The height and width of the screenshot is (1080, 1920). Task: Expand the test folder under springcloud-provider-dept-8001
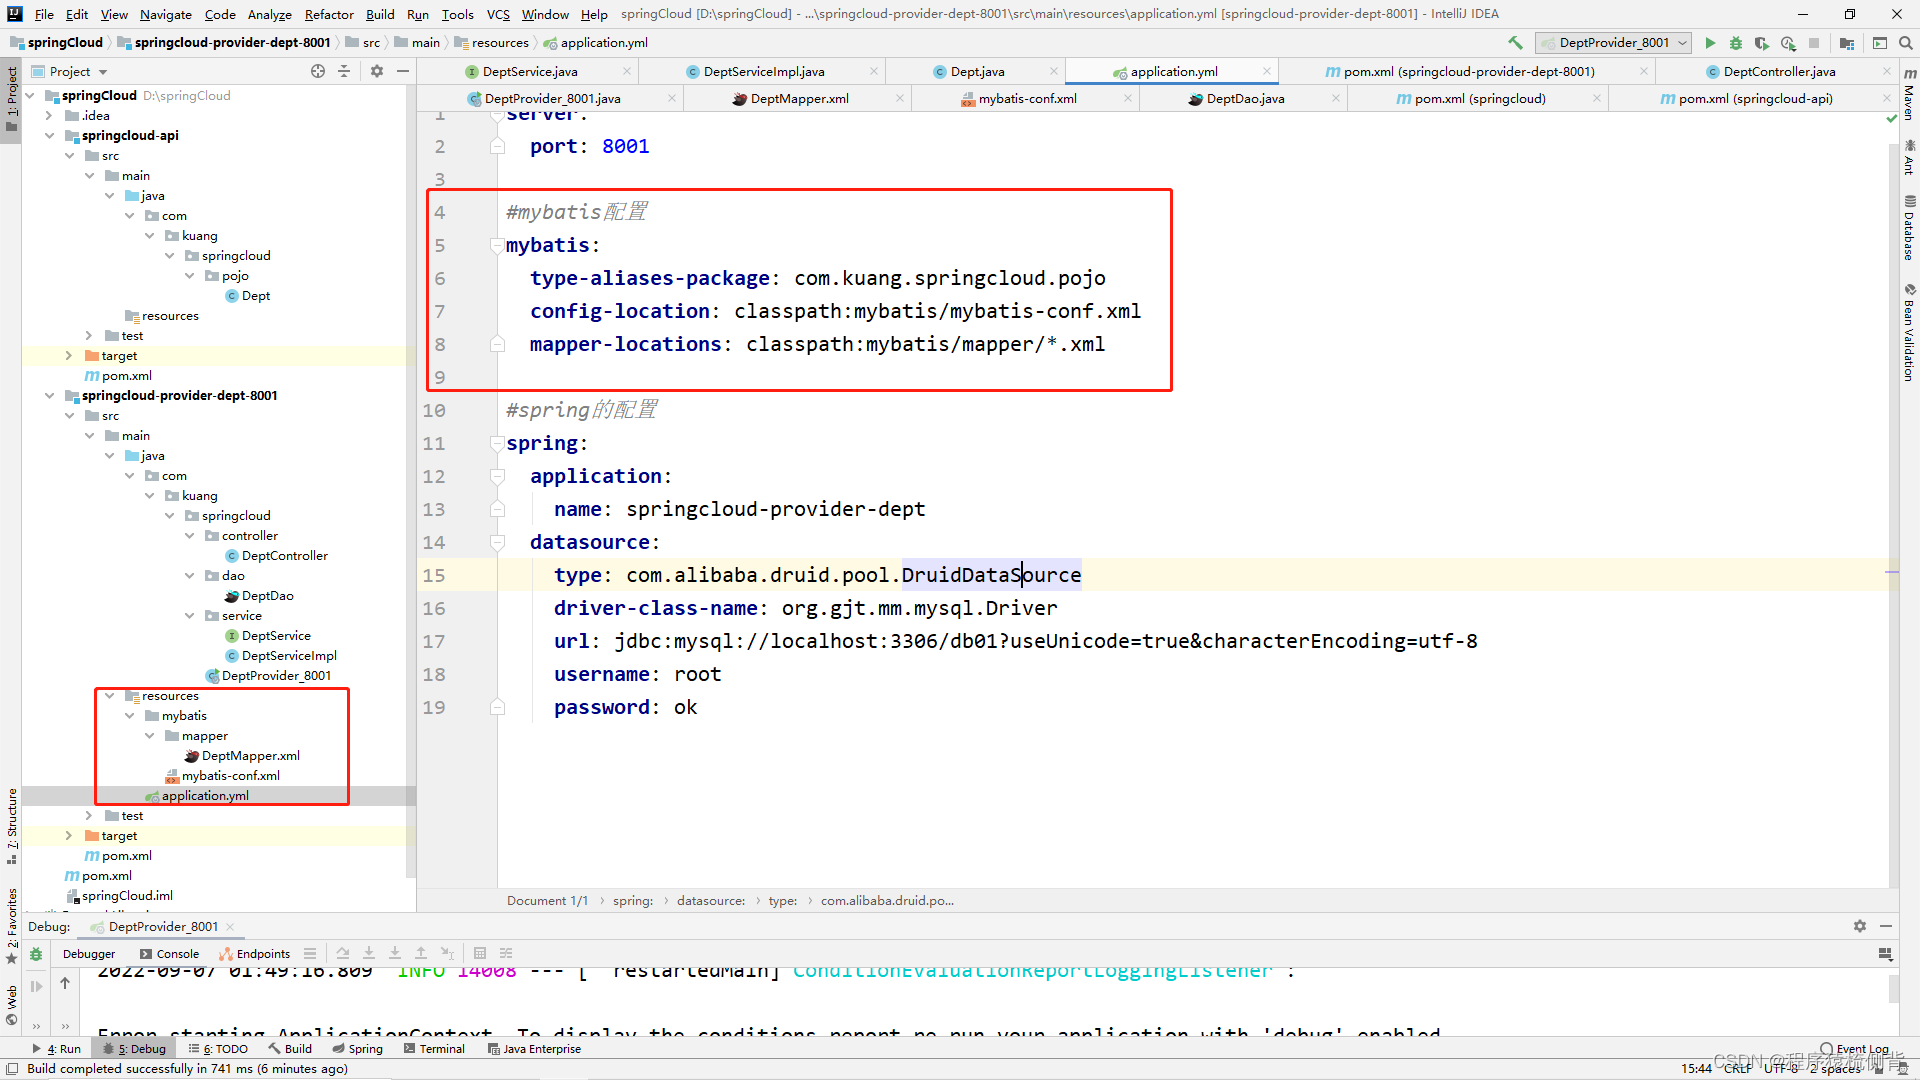tap(89, 815)
